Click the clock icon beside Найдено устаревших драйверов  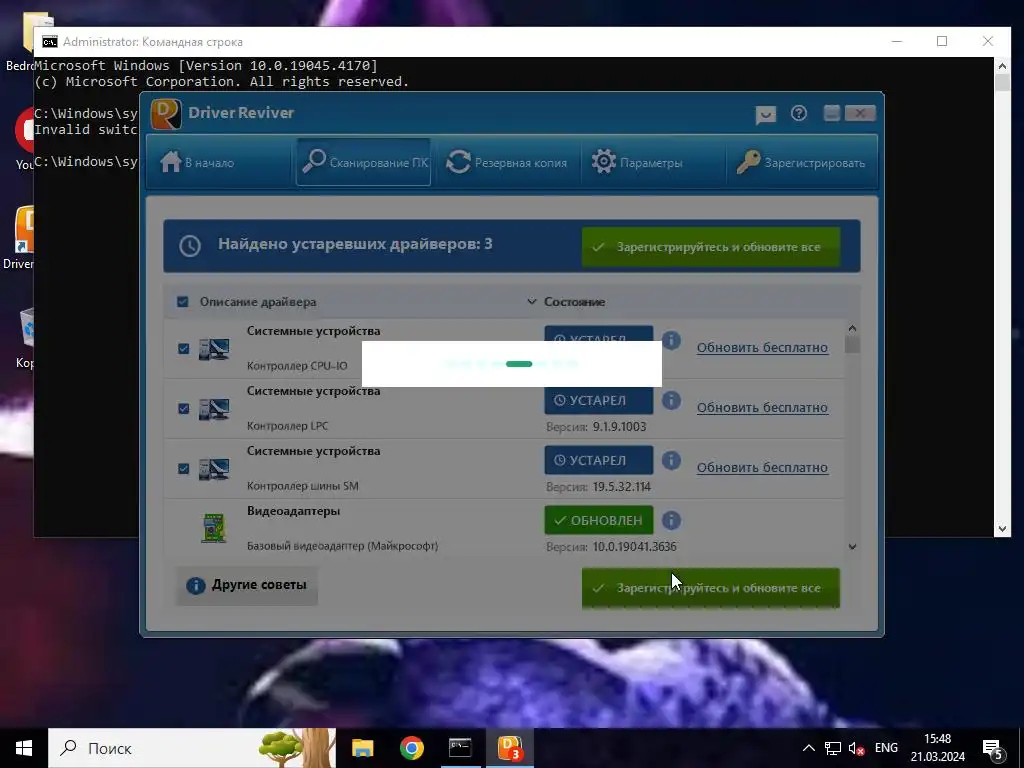pyautogui.click(x=190, y=246)
